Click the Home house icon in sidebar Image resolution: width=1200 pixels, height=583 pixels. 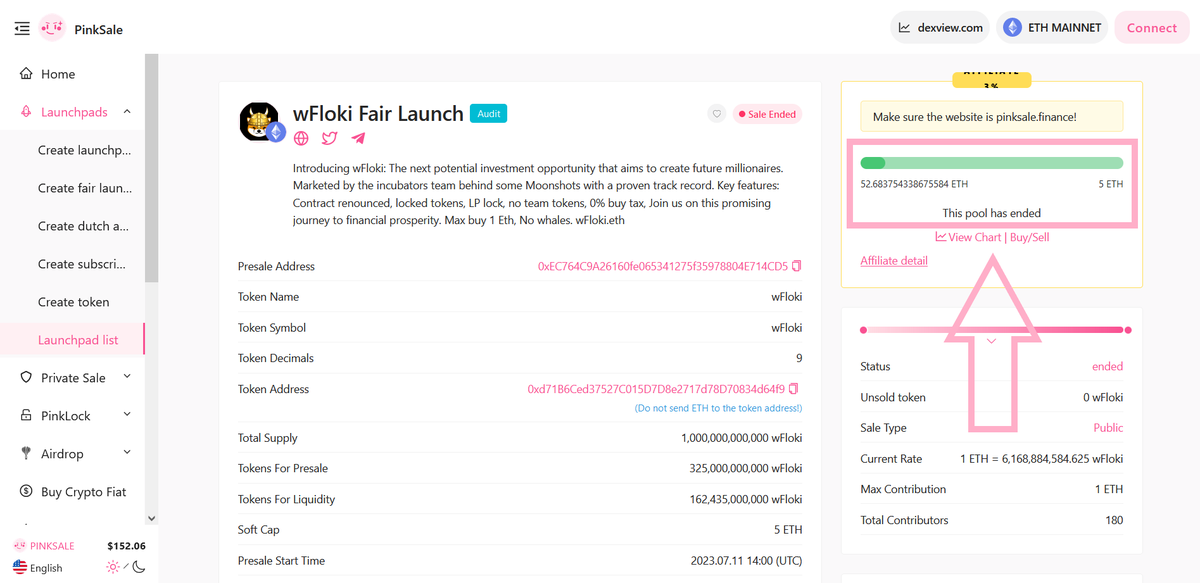tap(26, 74)
